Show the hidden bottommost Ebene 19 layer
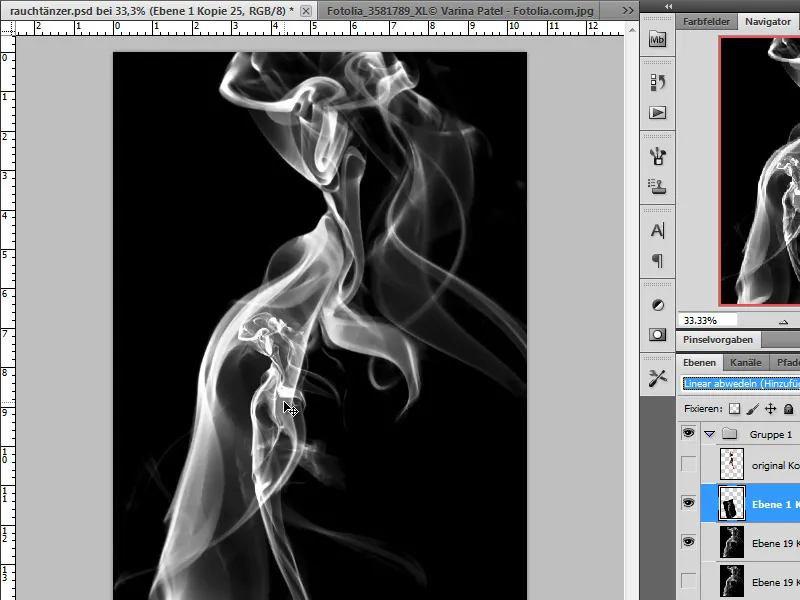This screenshot has width=800, height=600. [x=688, y=581]
